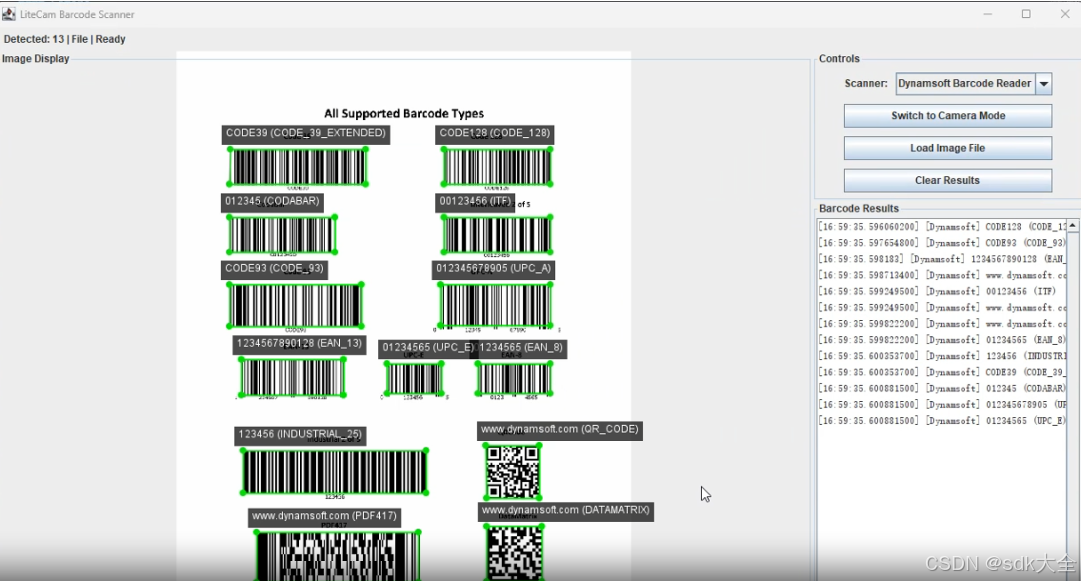Screen dimensions: 1081x581
Task: Click the detected UPC-A barcode image
Action: point(496,305)
